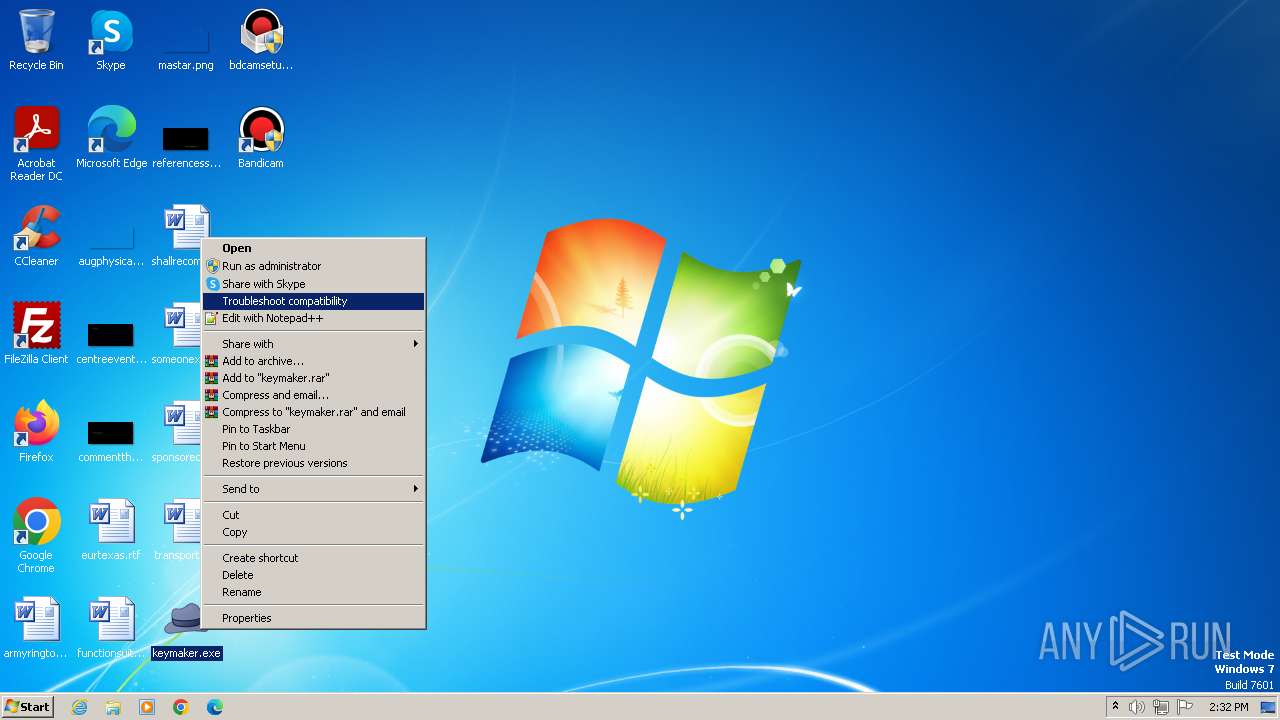Open the network tray icon

[1161, 707]
